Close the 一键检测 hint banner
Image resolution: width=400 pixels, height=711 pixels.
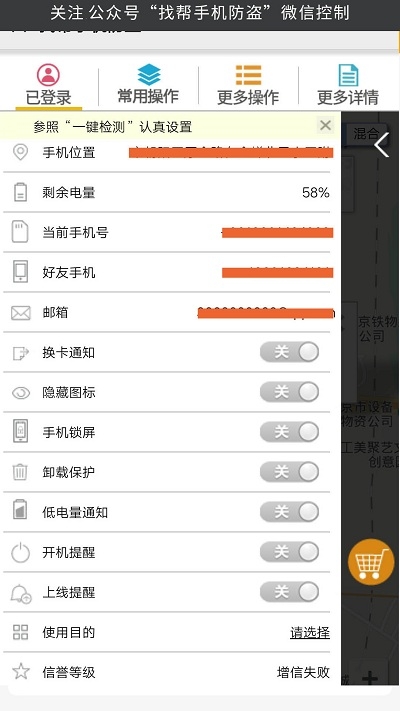coord(325,125)
